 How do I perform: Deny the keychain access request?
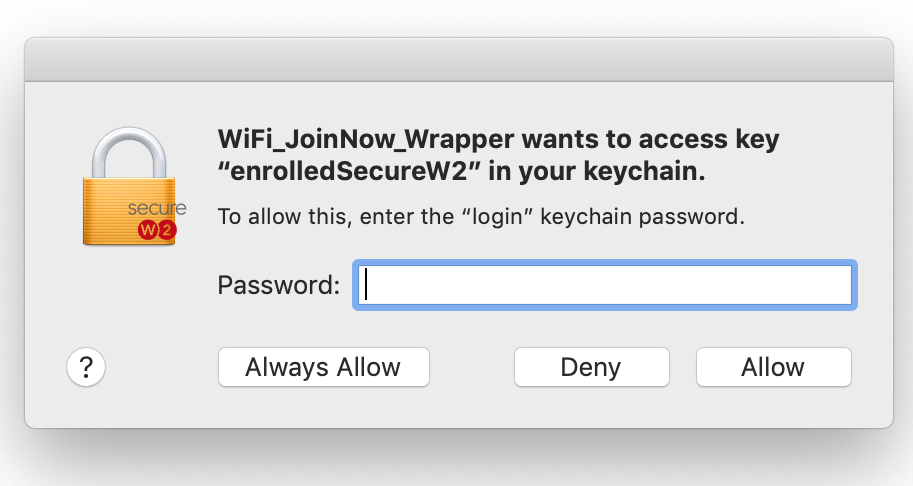590,367
